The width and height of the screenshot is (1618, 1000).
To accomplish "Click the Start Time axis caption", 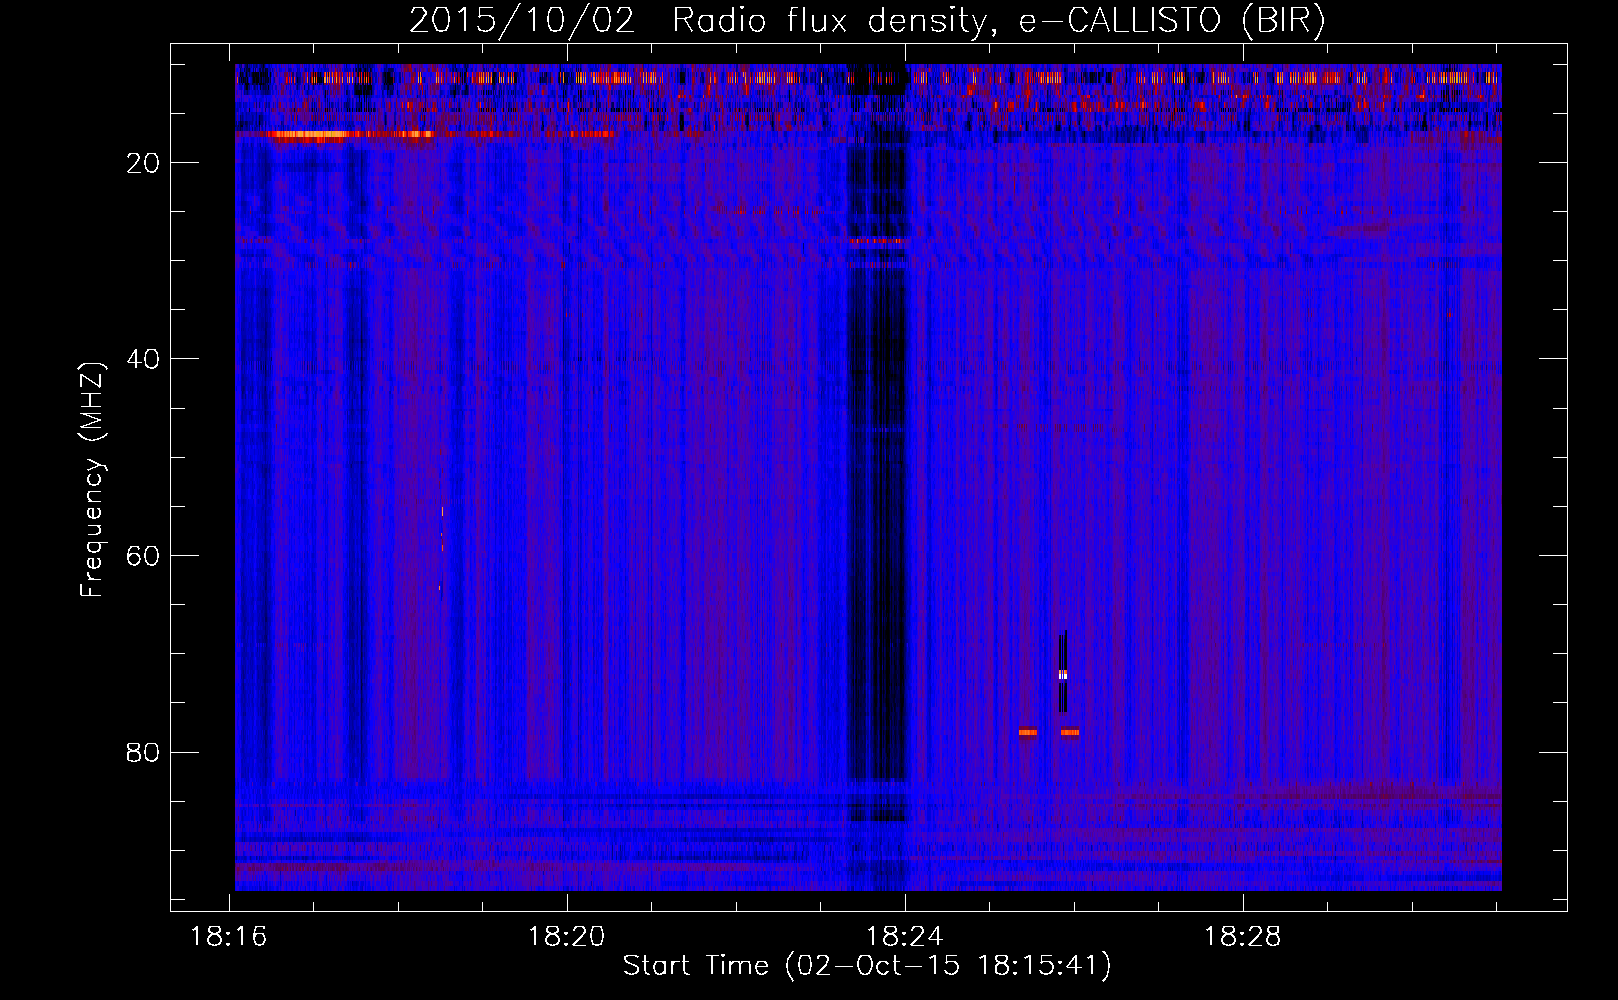I will pos(867,966).
